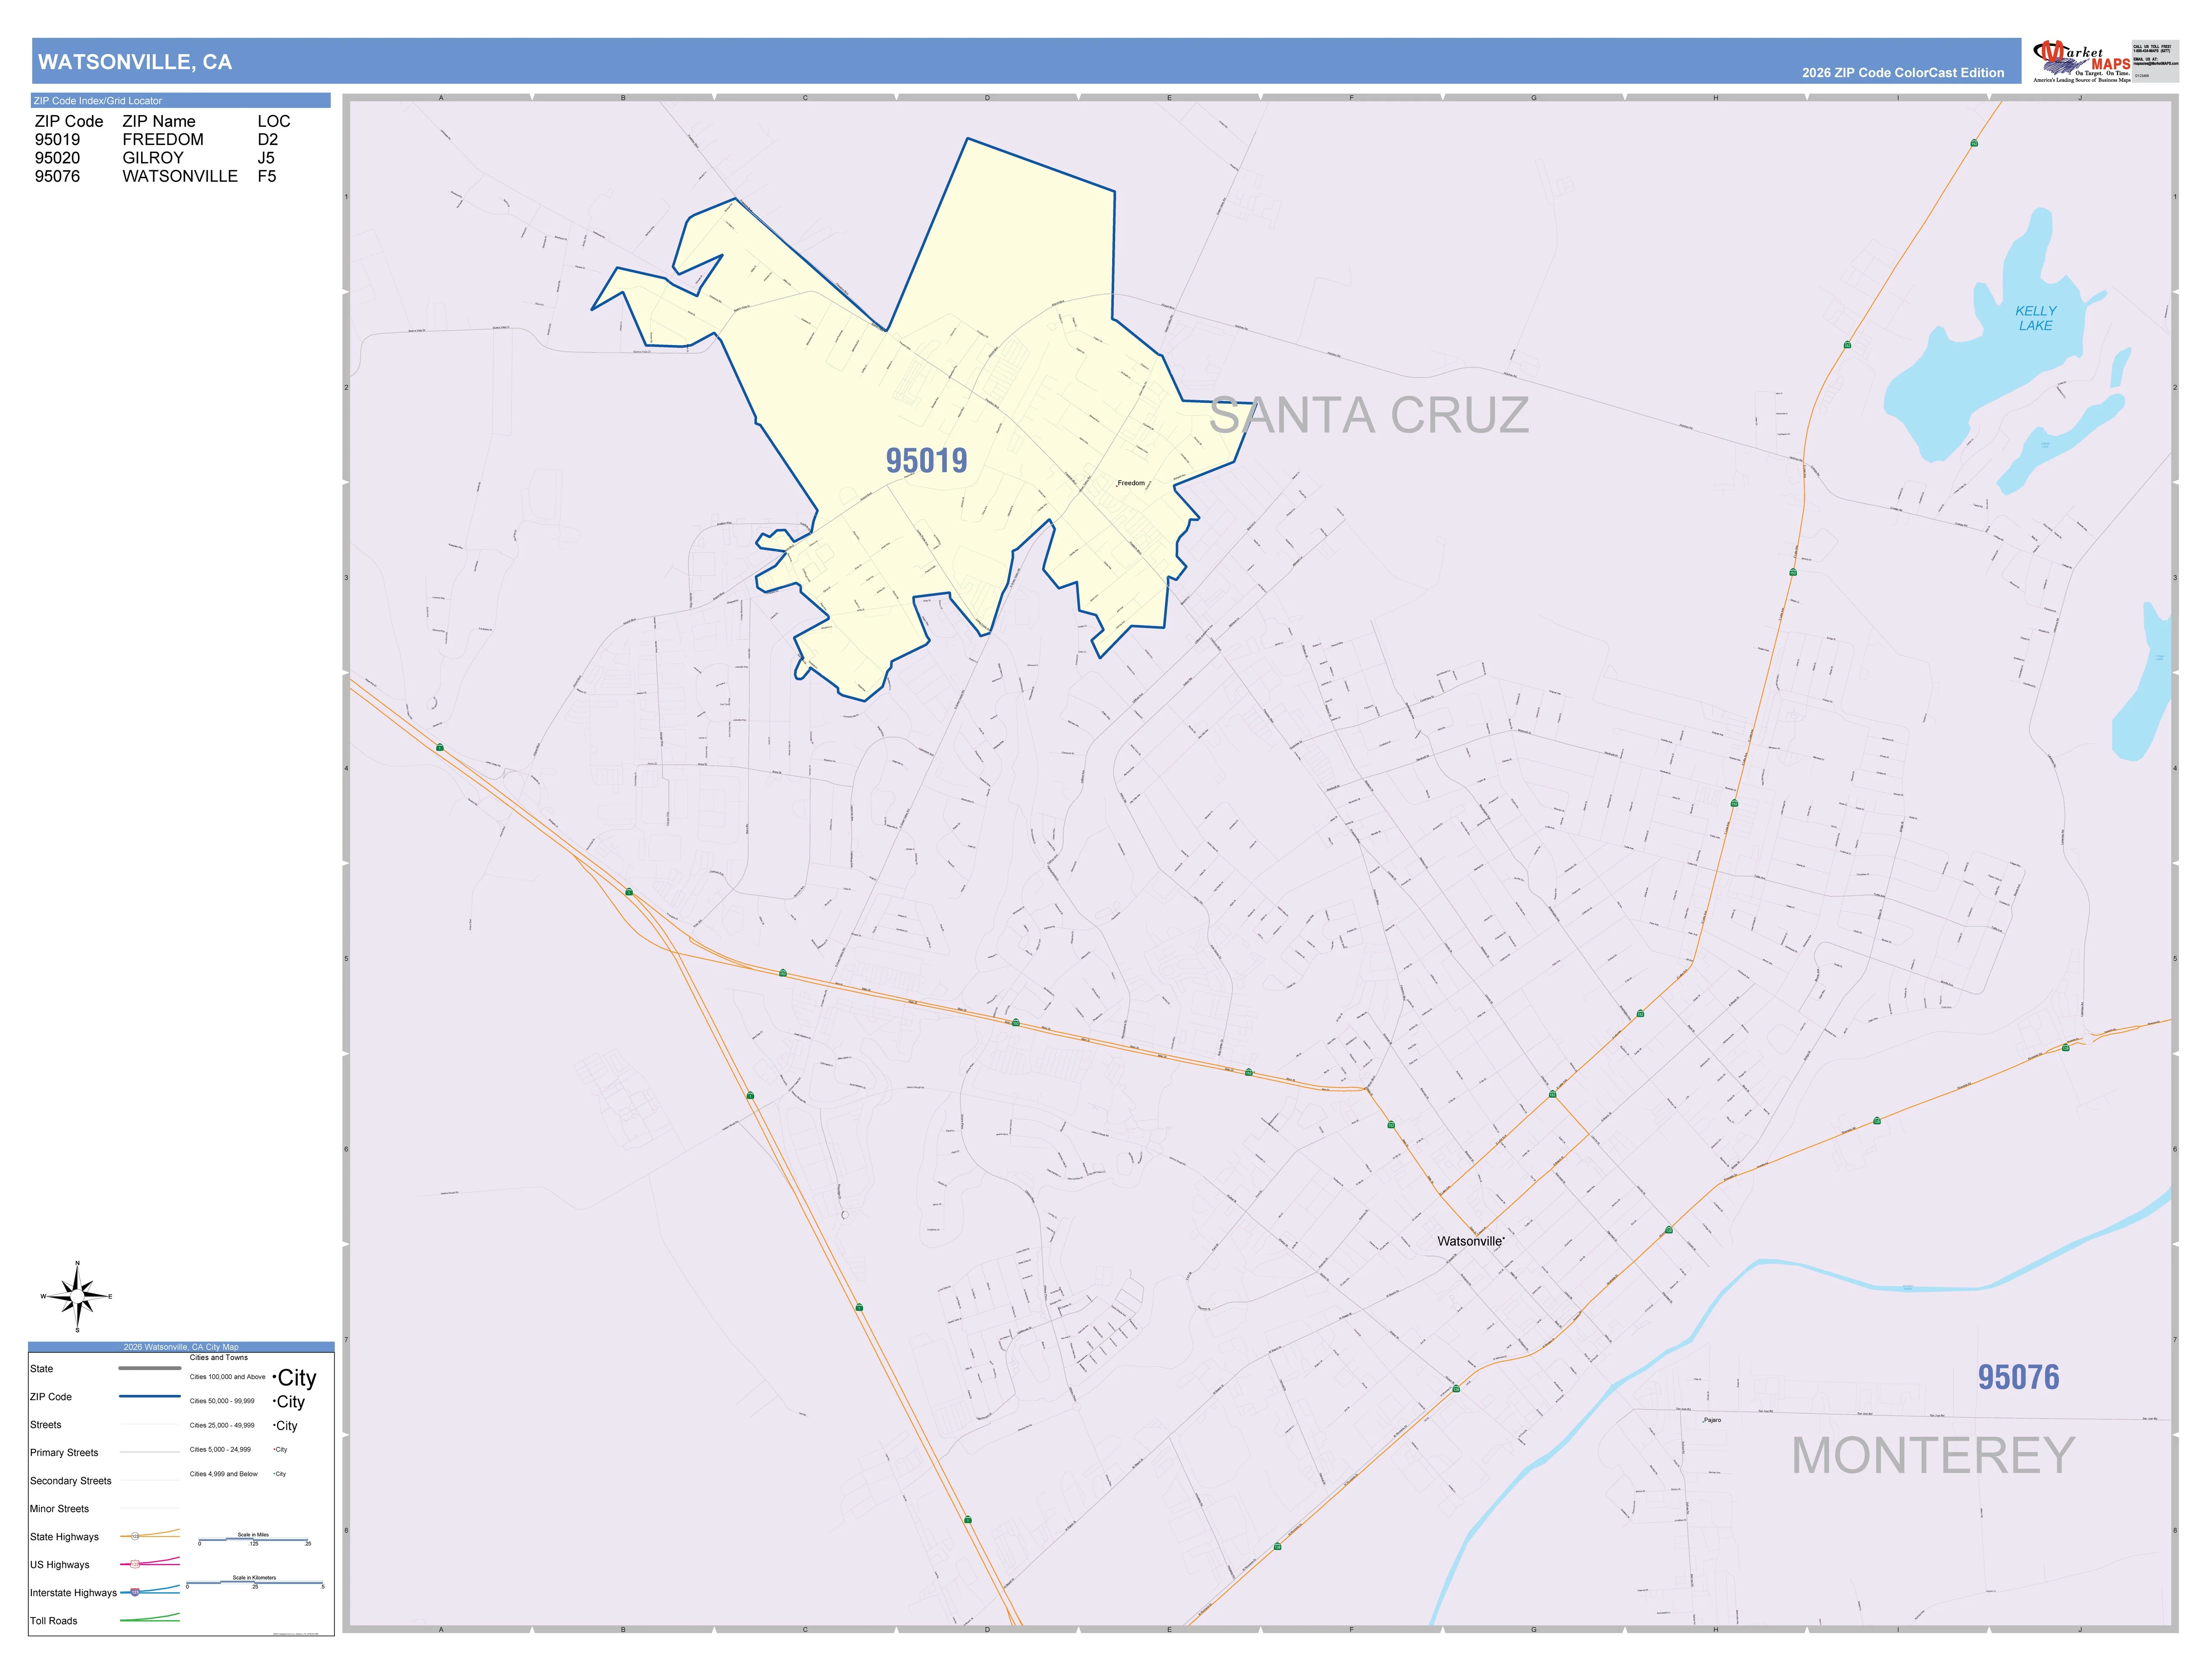This screenshot has height=1668, width=2212.
Task: Select 95076 in the ZIP index table
Action: coord(57,176)
